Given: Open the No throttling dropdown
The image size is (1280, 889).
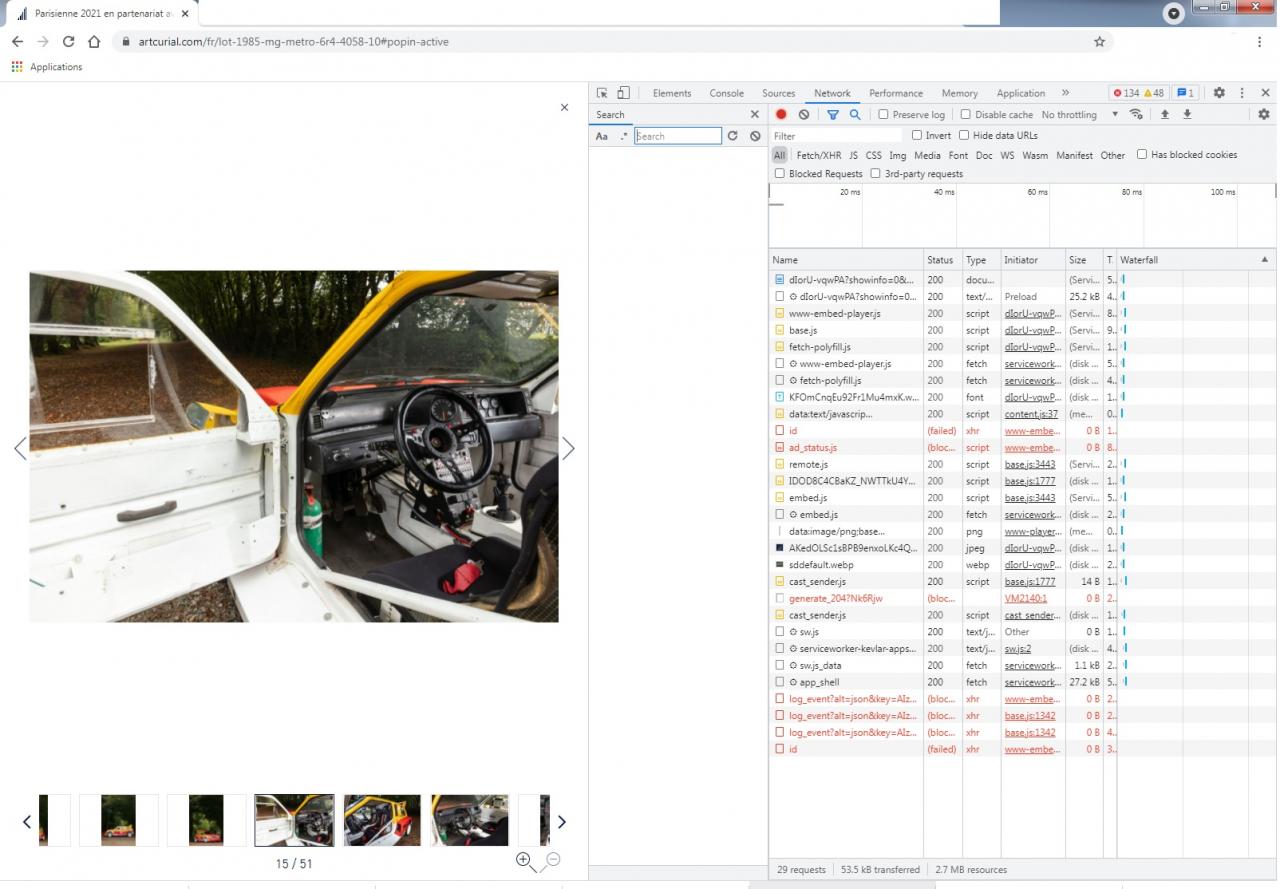Looking at the screenshot, I should coord(1079,115).
